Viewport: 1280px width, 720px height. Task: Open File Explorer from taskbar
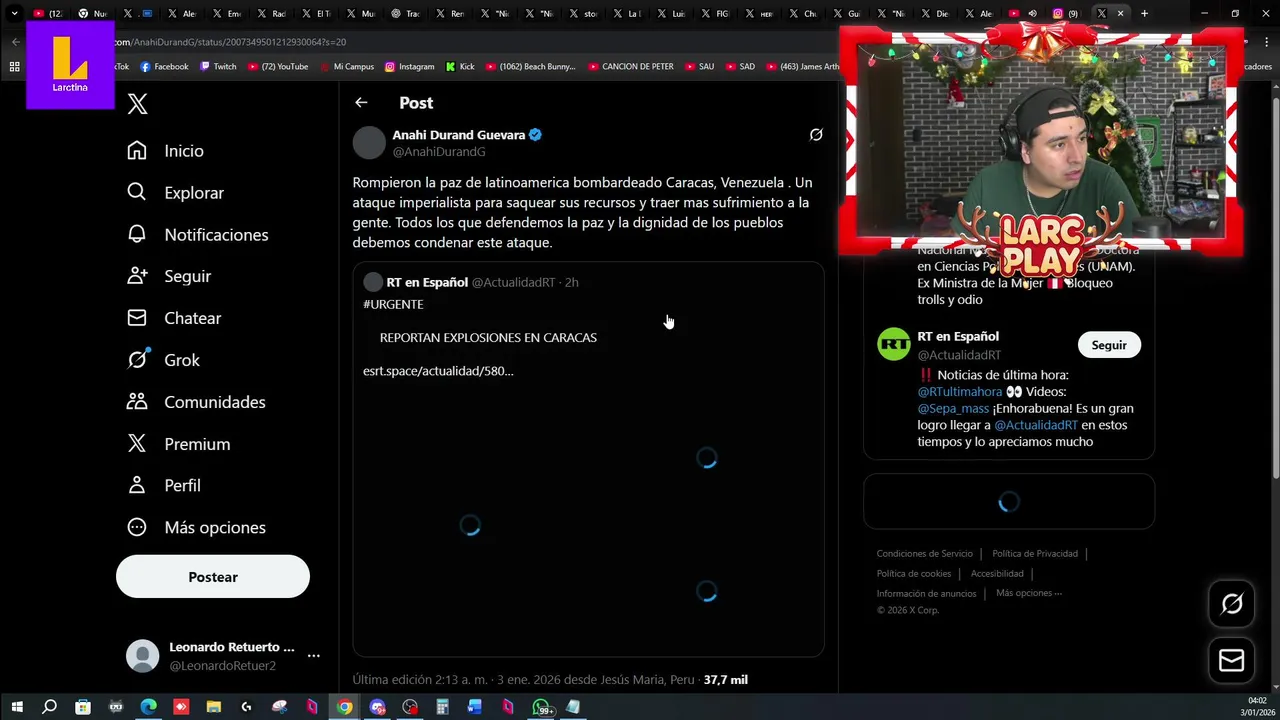pos(213,707)
